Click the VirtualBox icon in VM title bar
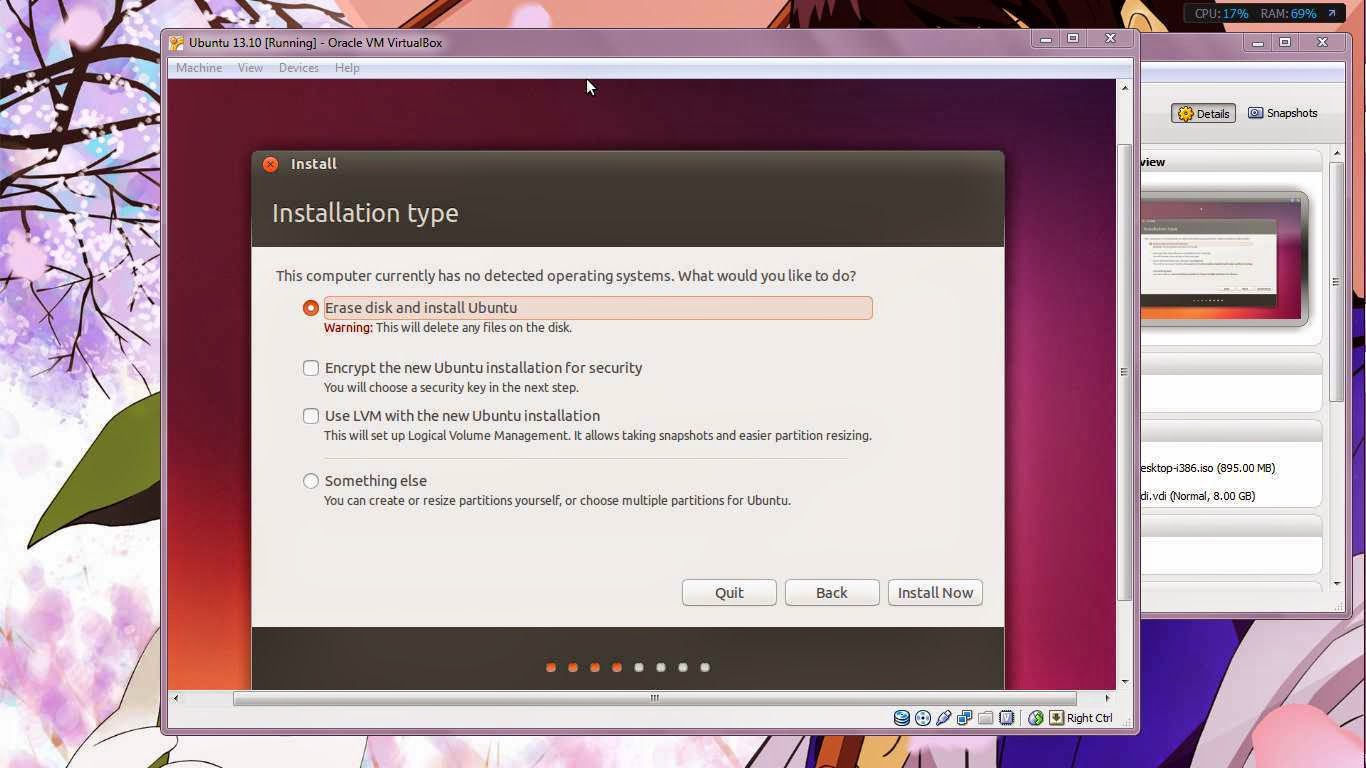 [177, 43]
